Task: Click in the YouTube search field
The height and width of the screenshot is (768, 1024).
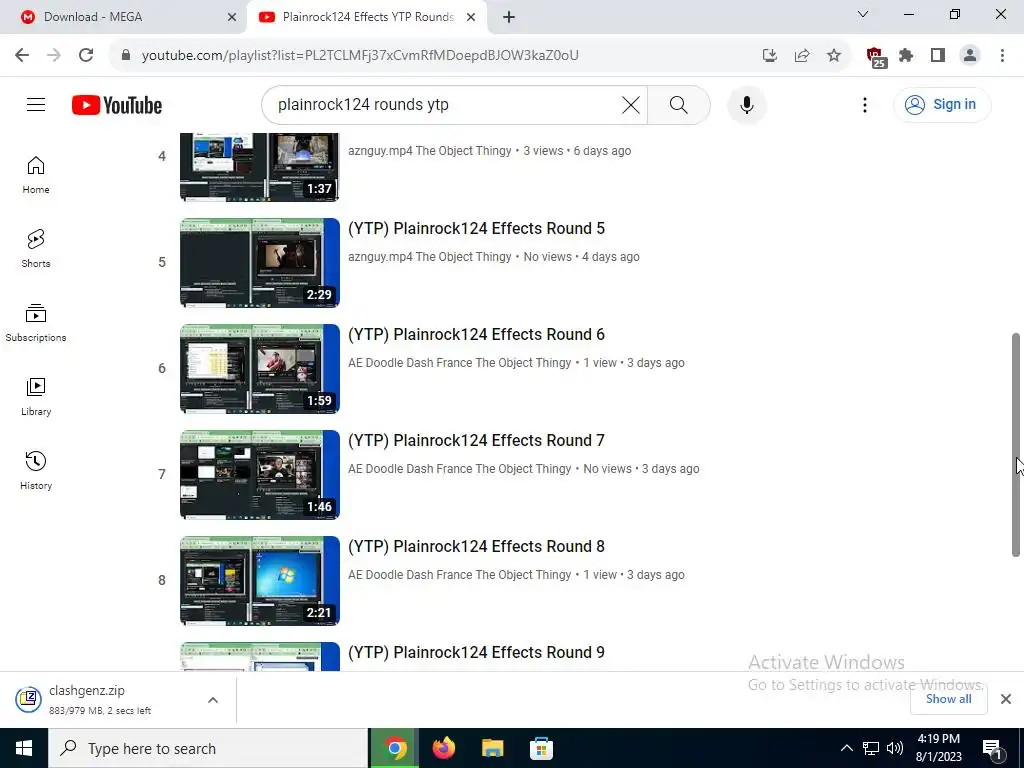Action: click(x=444, y=104)
